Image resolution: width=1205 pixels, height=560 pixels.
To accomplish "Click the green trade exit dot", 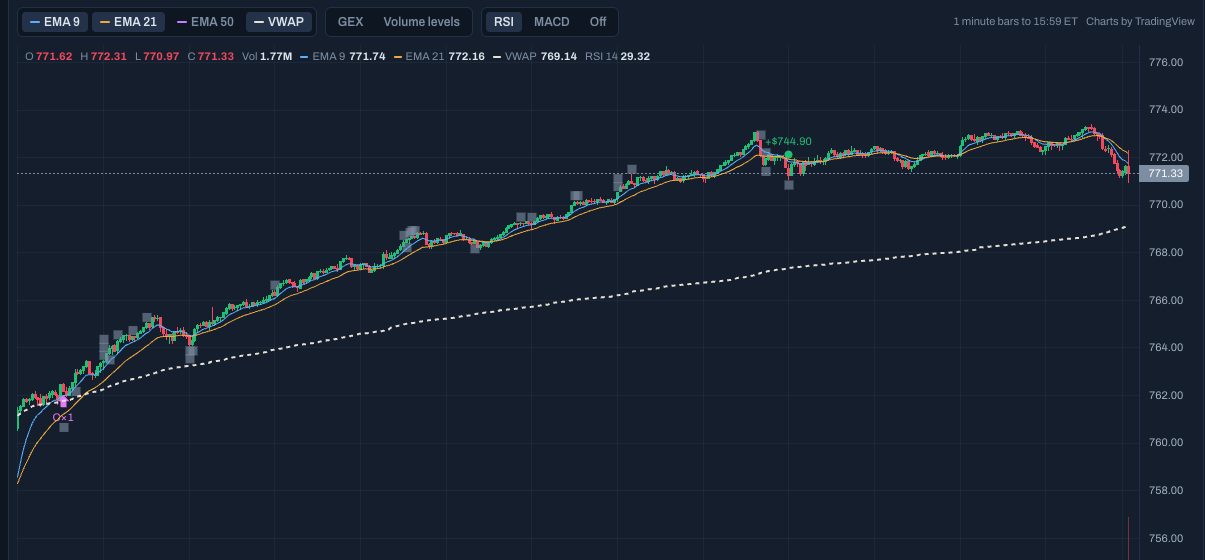I will [x=788, y=155].
